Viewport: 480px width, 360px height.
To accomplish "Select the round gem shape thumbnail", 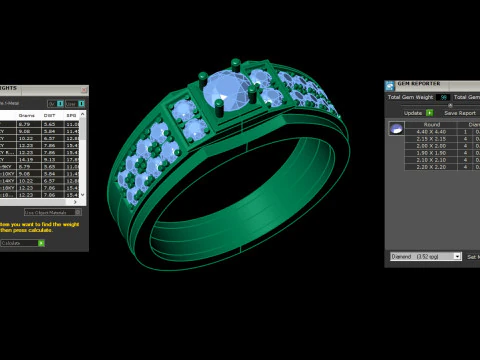I will [x=397, y=128].
